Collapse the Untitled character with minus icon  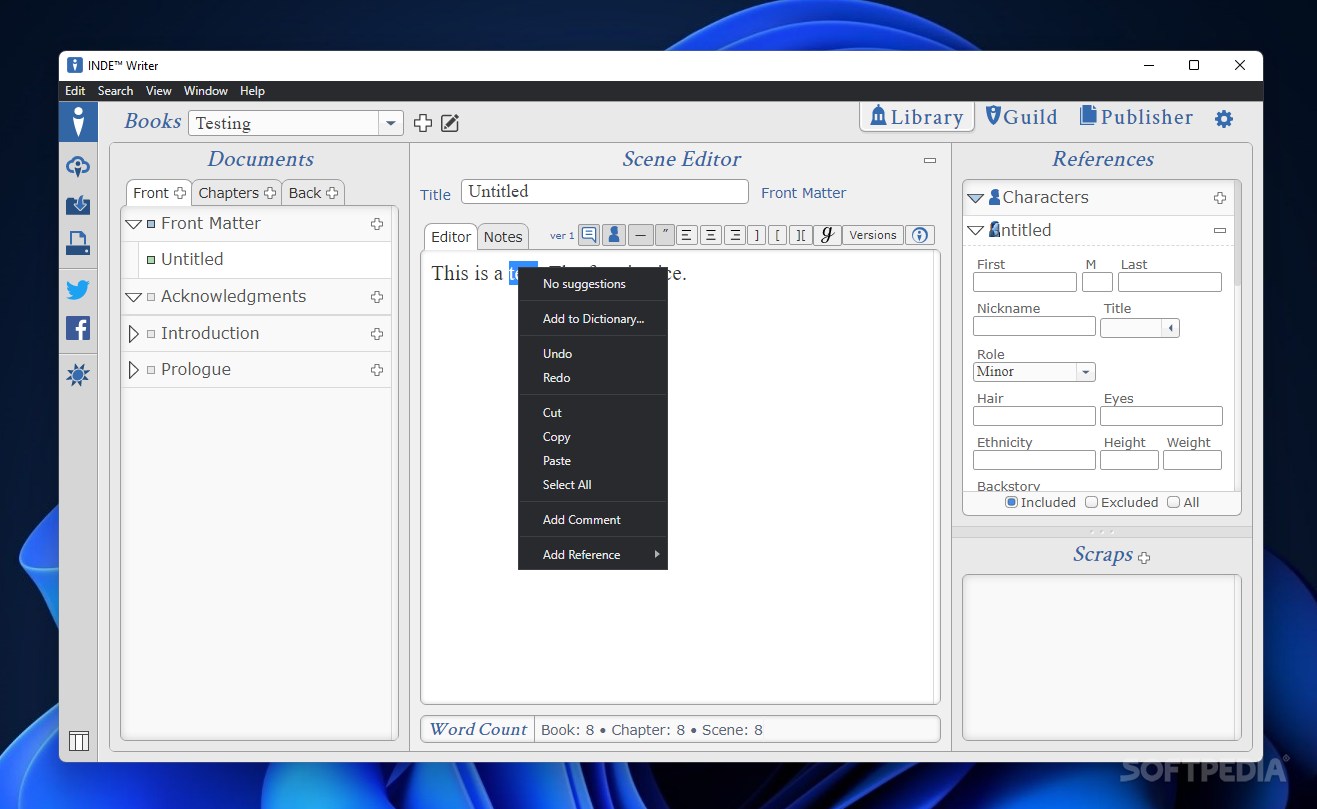click(1220, 230)
